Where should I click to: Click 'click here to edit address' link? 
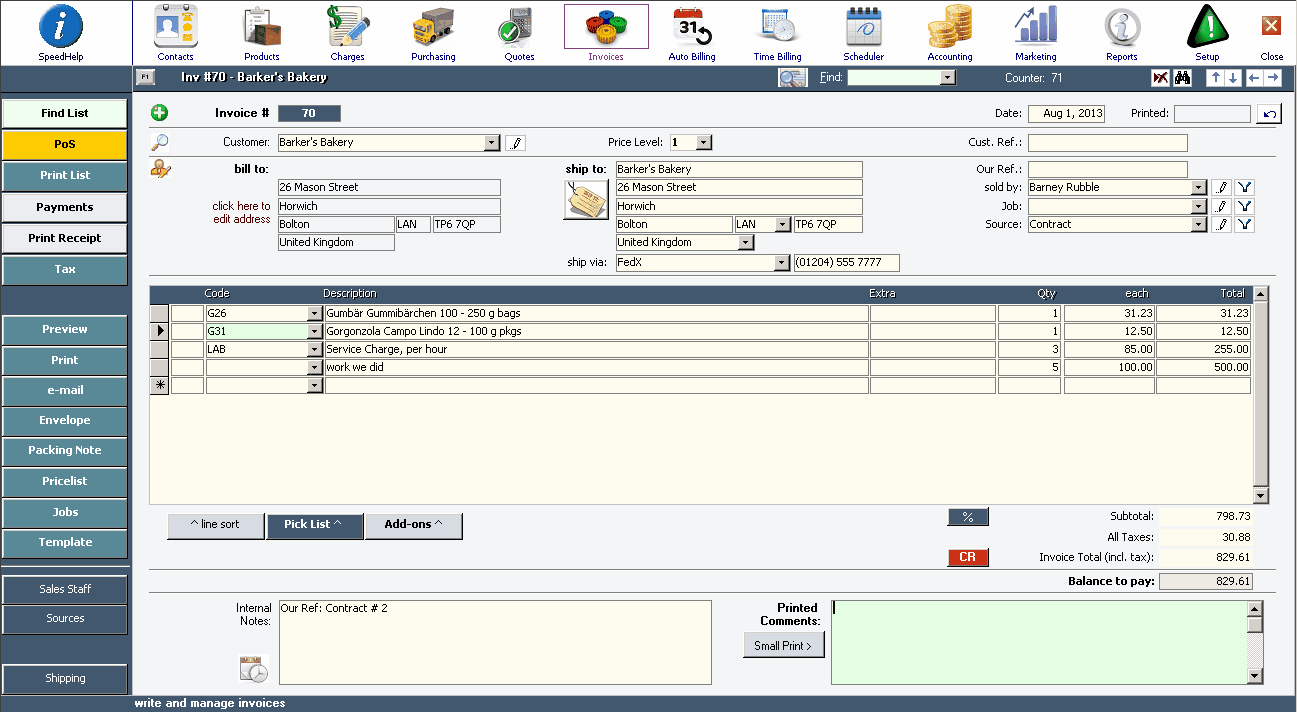[x=241, y=213]
